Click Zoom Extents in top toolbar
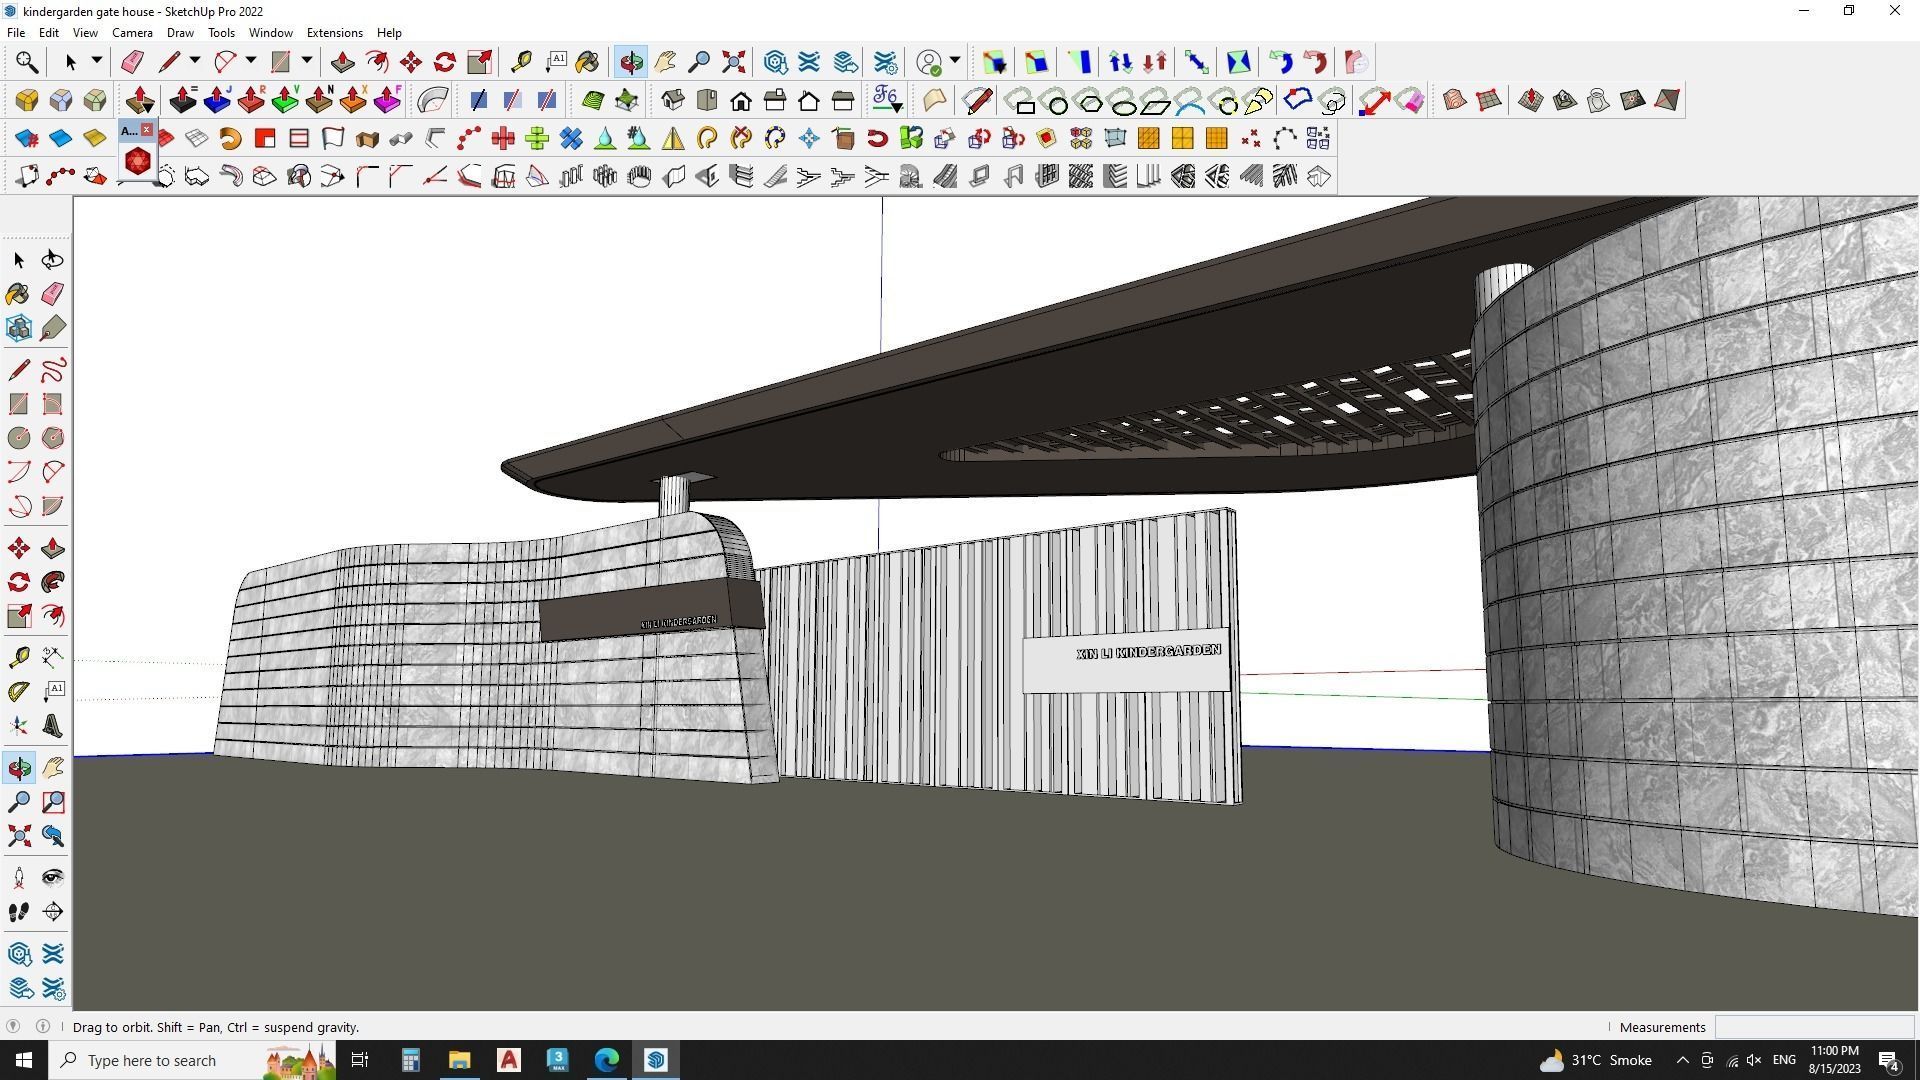The image size is (1920, 1080). tap(733, 62)
